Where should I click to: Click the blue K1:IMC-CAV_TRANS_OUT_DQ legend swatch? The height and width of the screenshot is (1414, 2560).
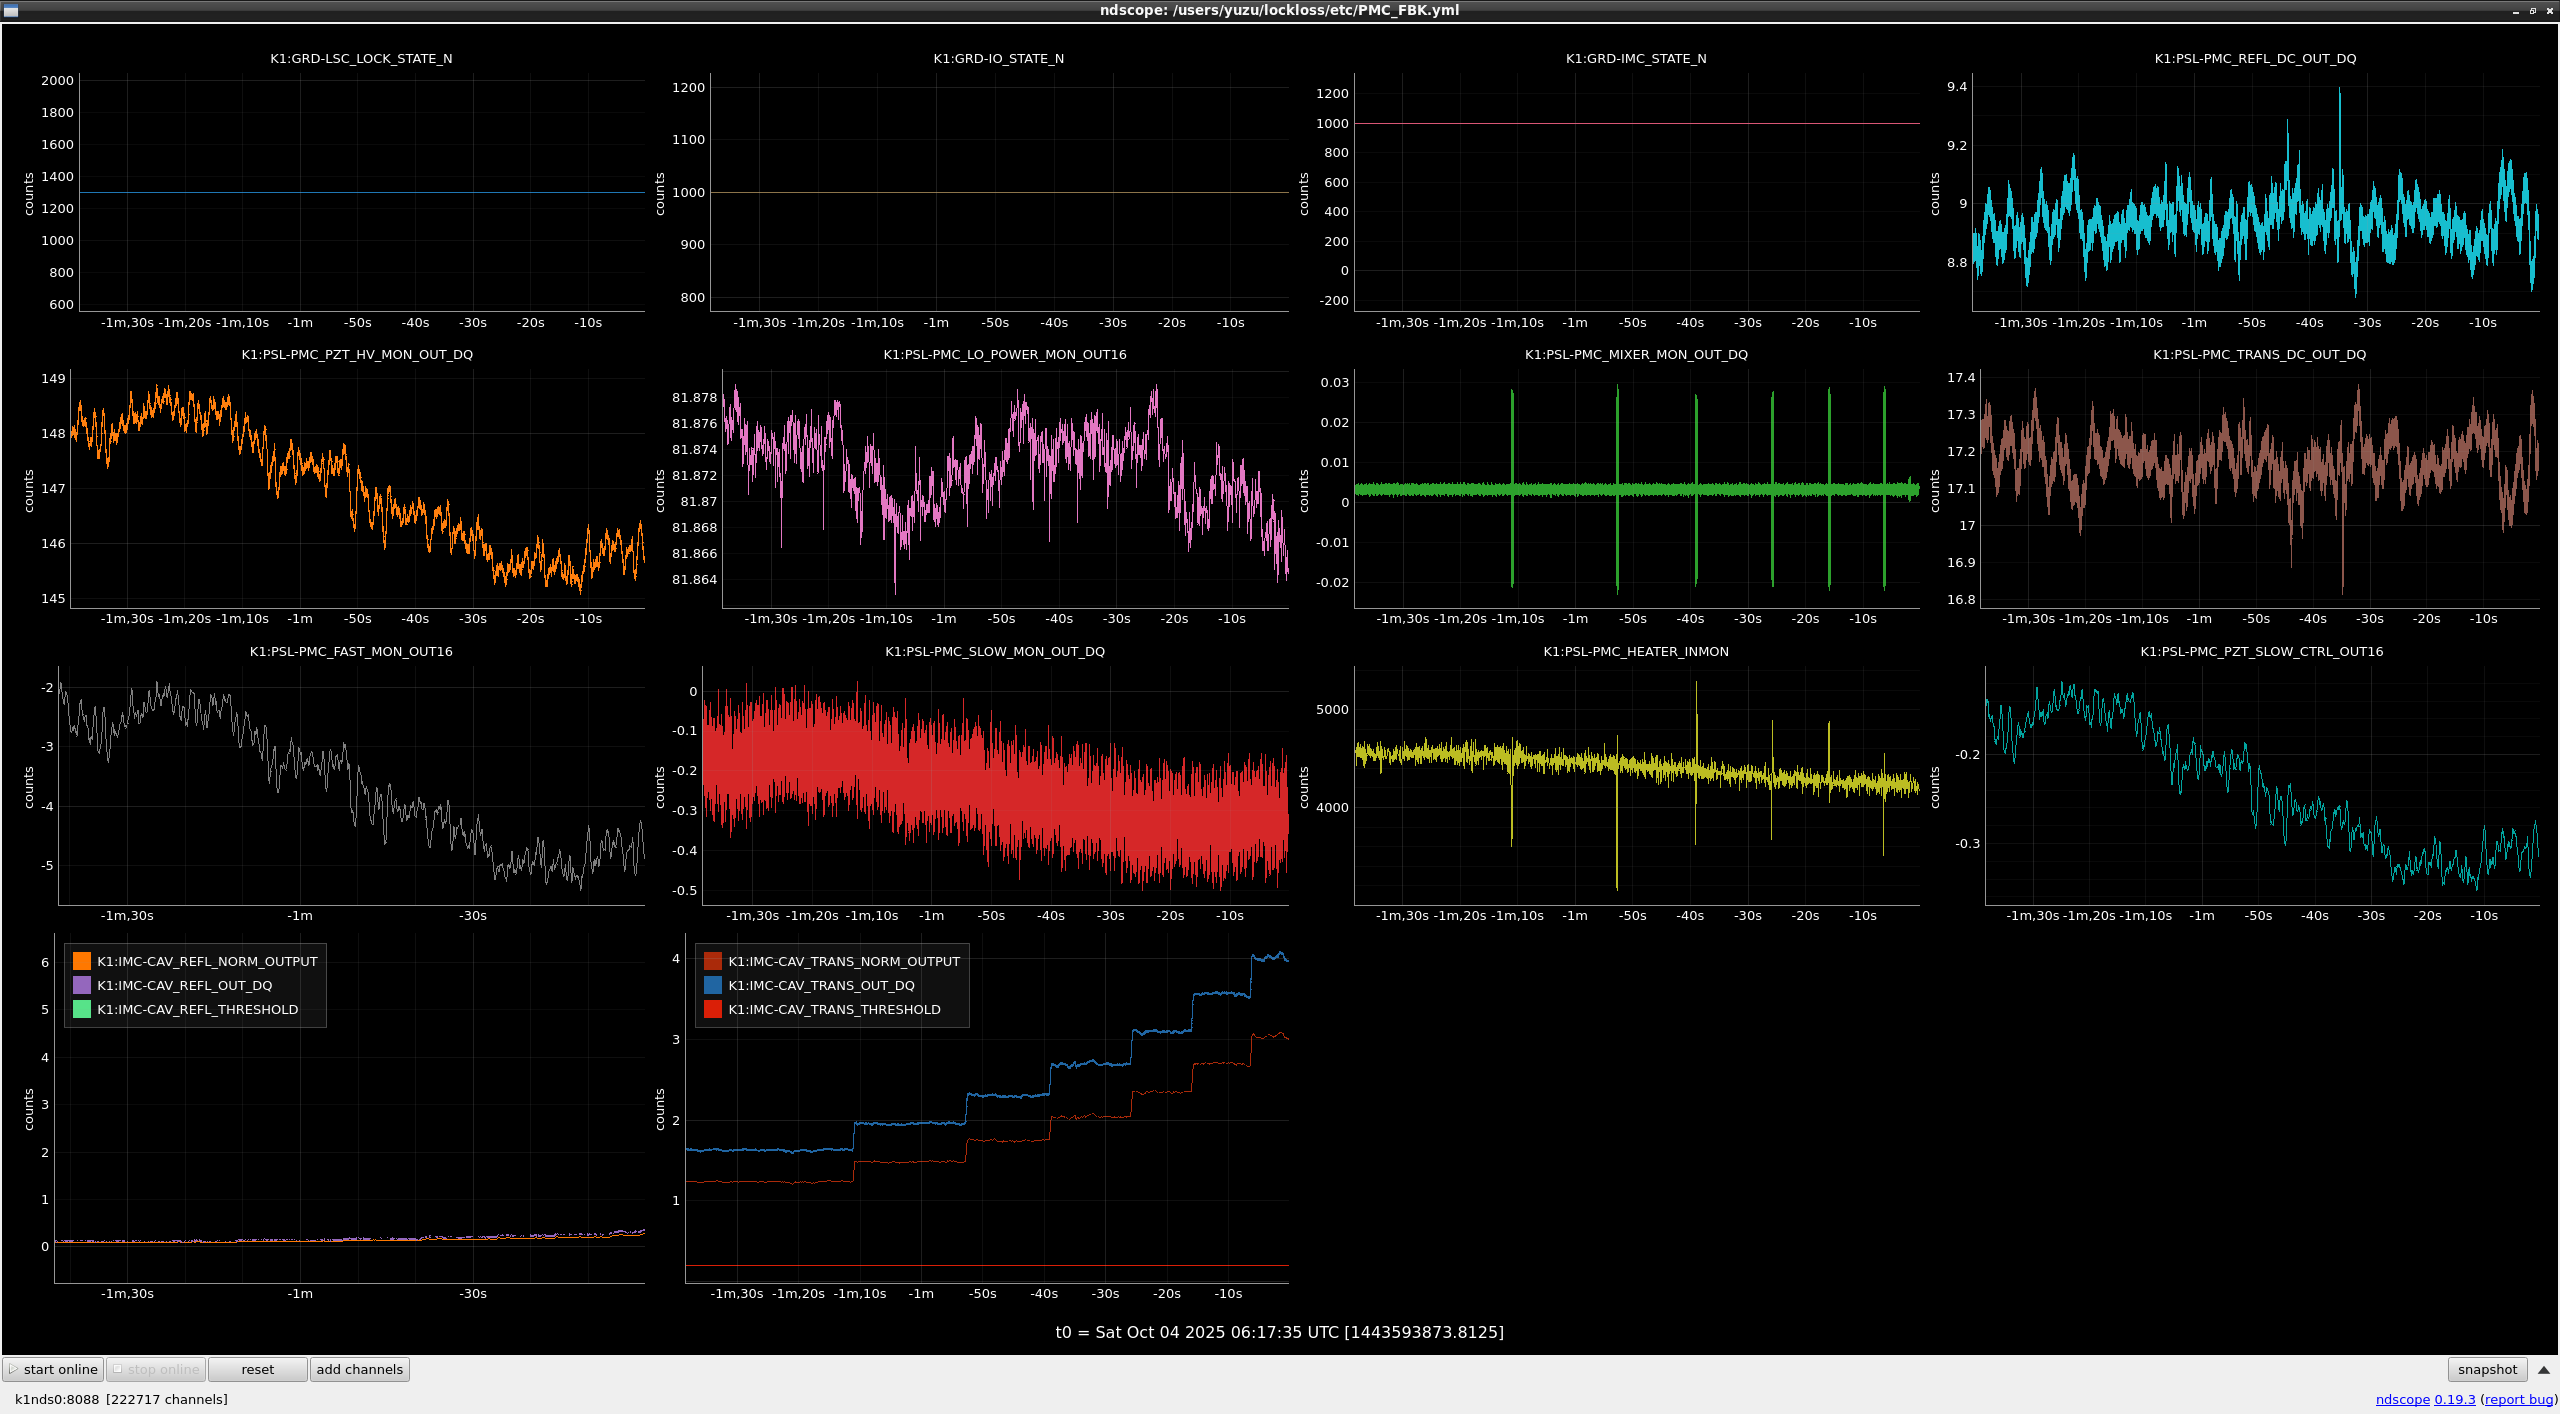pos(713,985)
